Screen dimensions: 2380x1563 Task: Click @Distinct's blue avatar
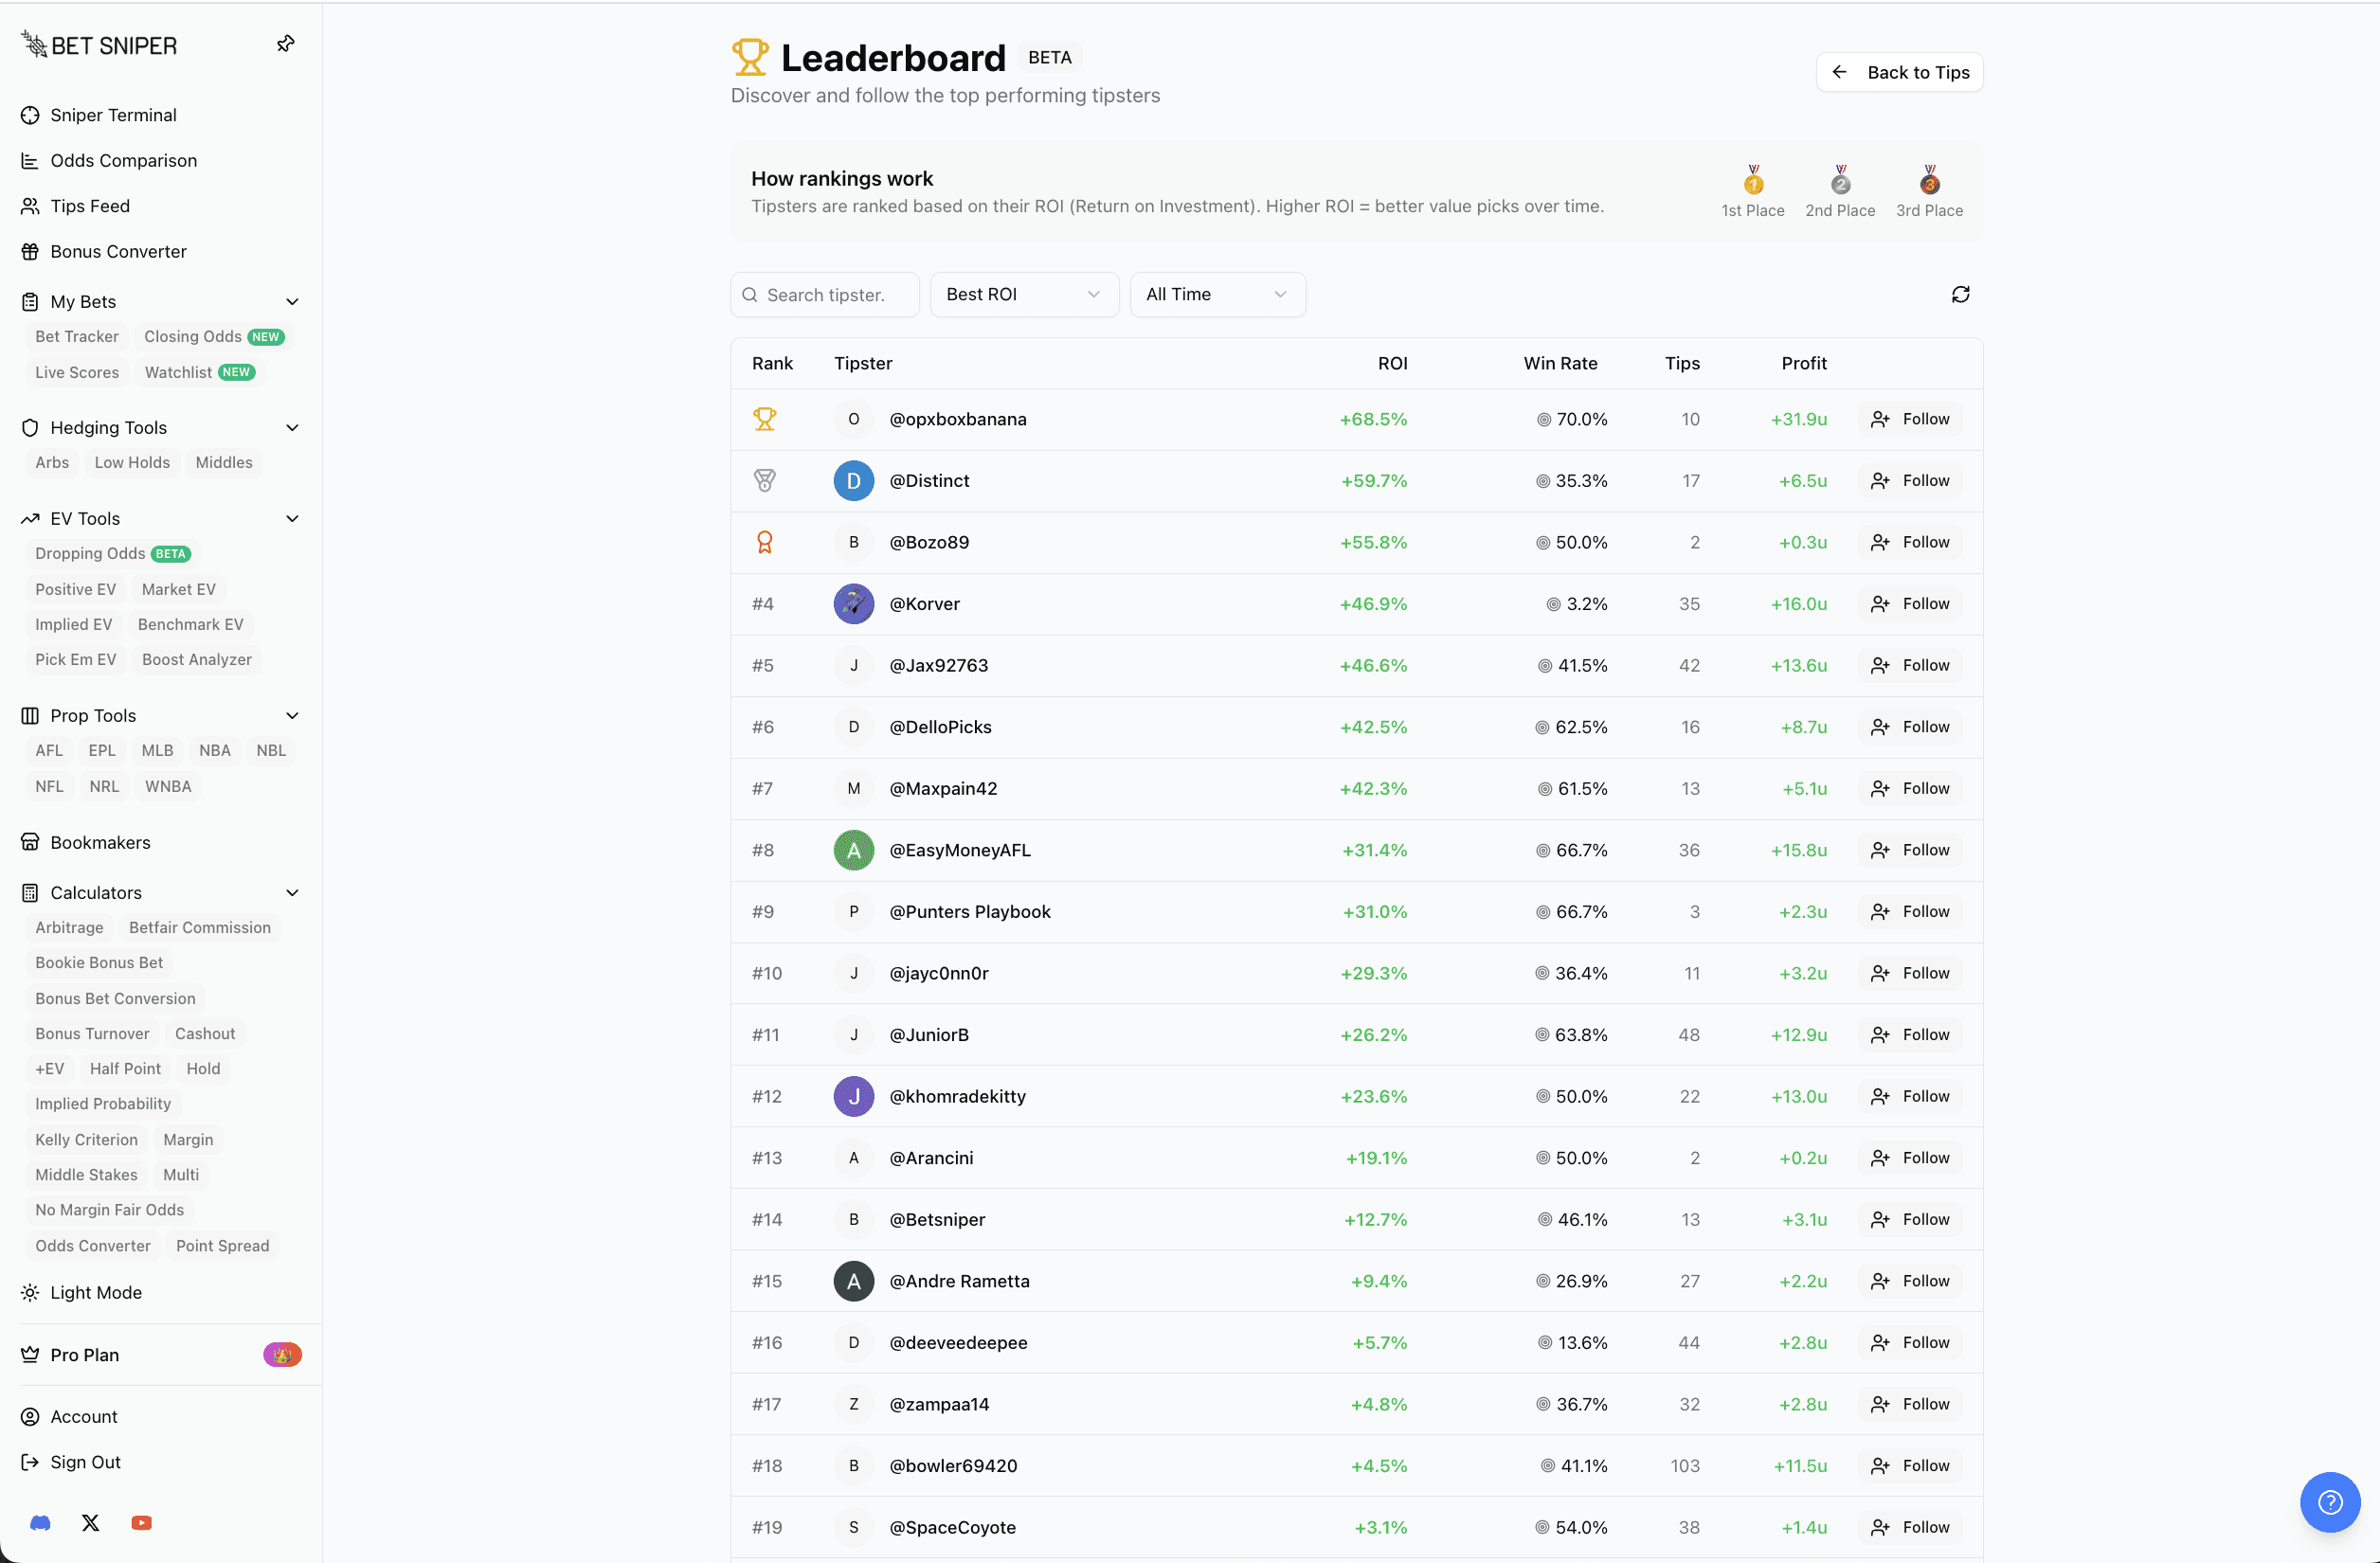coord(853,481)
